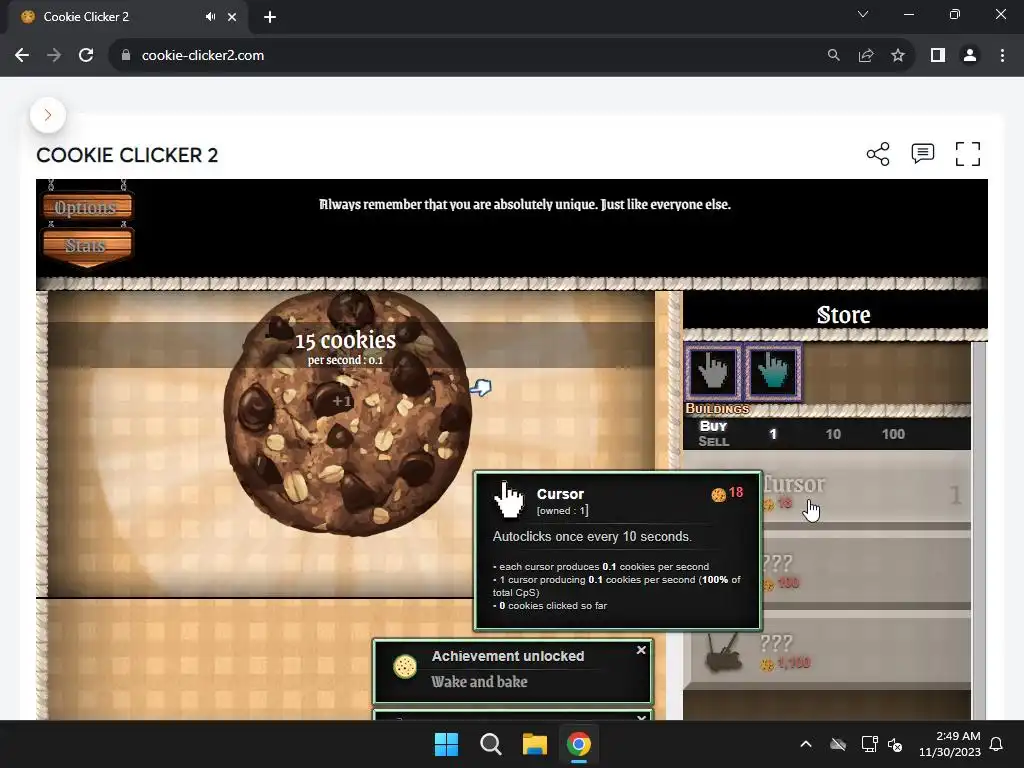Click the Wake and bake achievement cookie icon
Viewport: 1024px width, 768px height.
pyautogui.click(x=405, y=667)
